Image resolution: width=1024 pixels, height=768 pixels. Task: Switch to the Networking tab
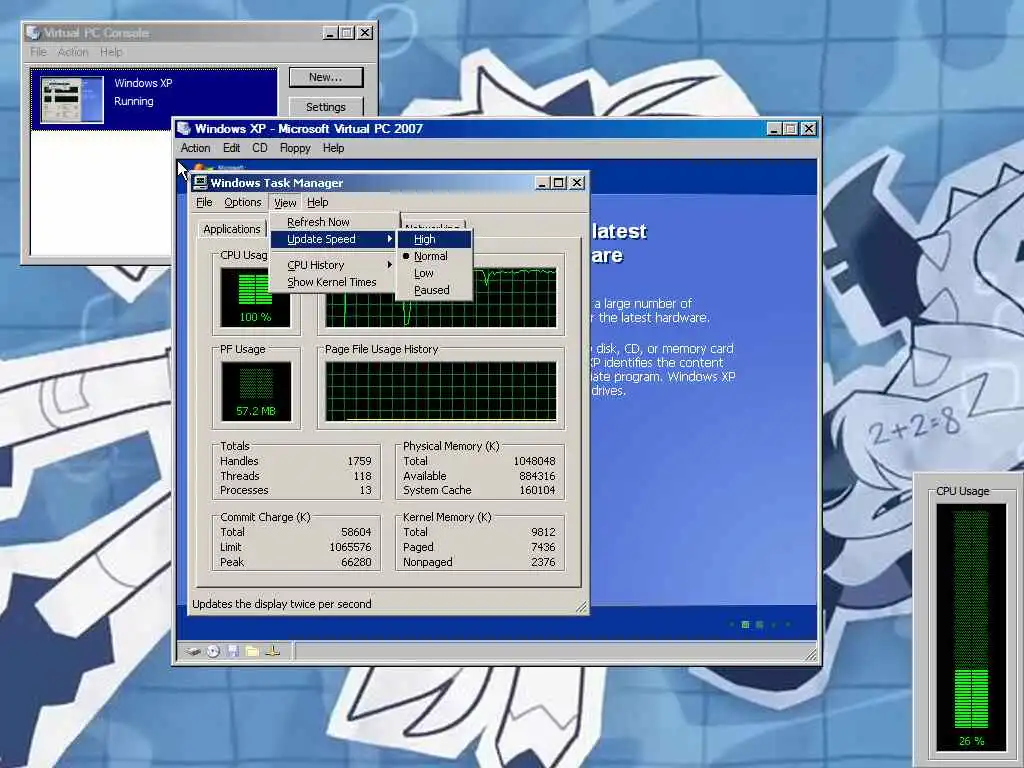tap(432, 226)
